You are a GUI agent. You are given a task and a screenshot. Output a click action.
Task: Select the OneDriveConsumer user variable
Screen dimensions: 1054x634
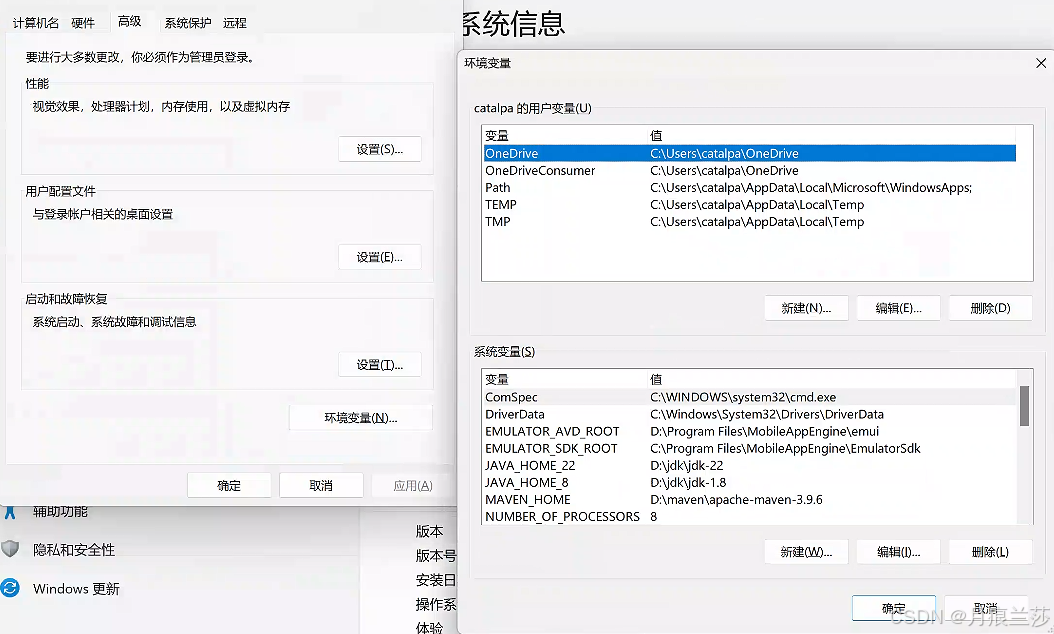(x=749, y=171)
